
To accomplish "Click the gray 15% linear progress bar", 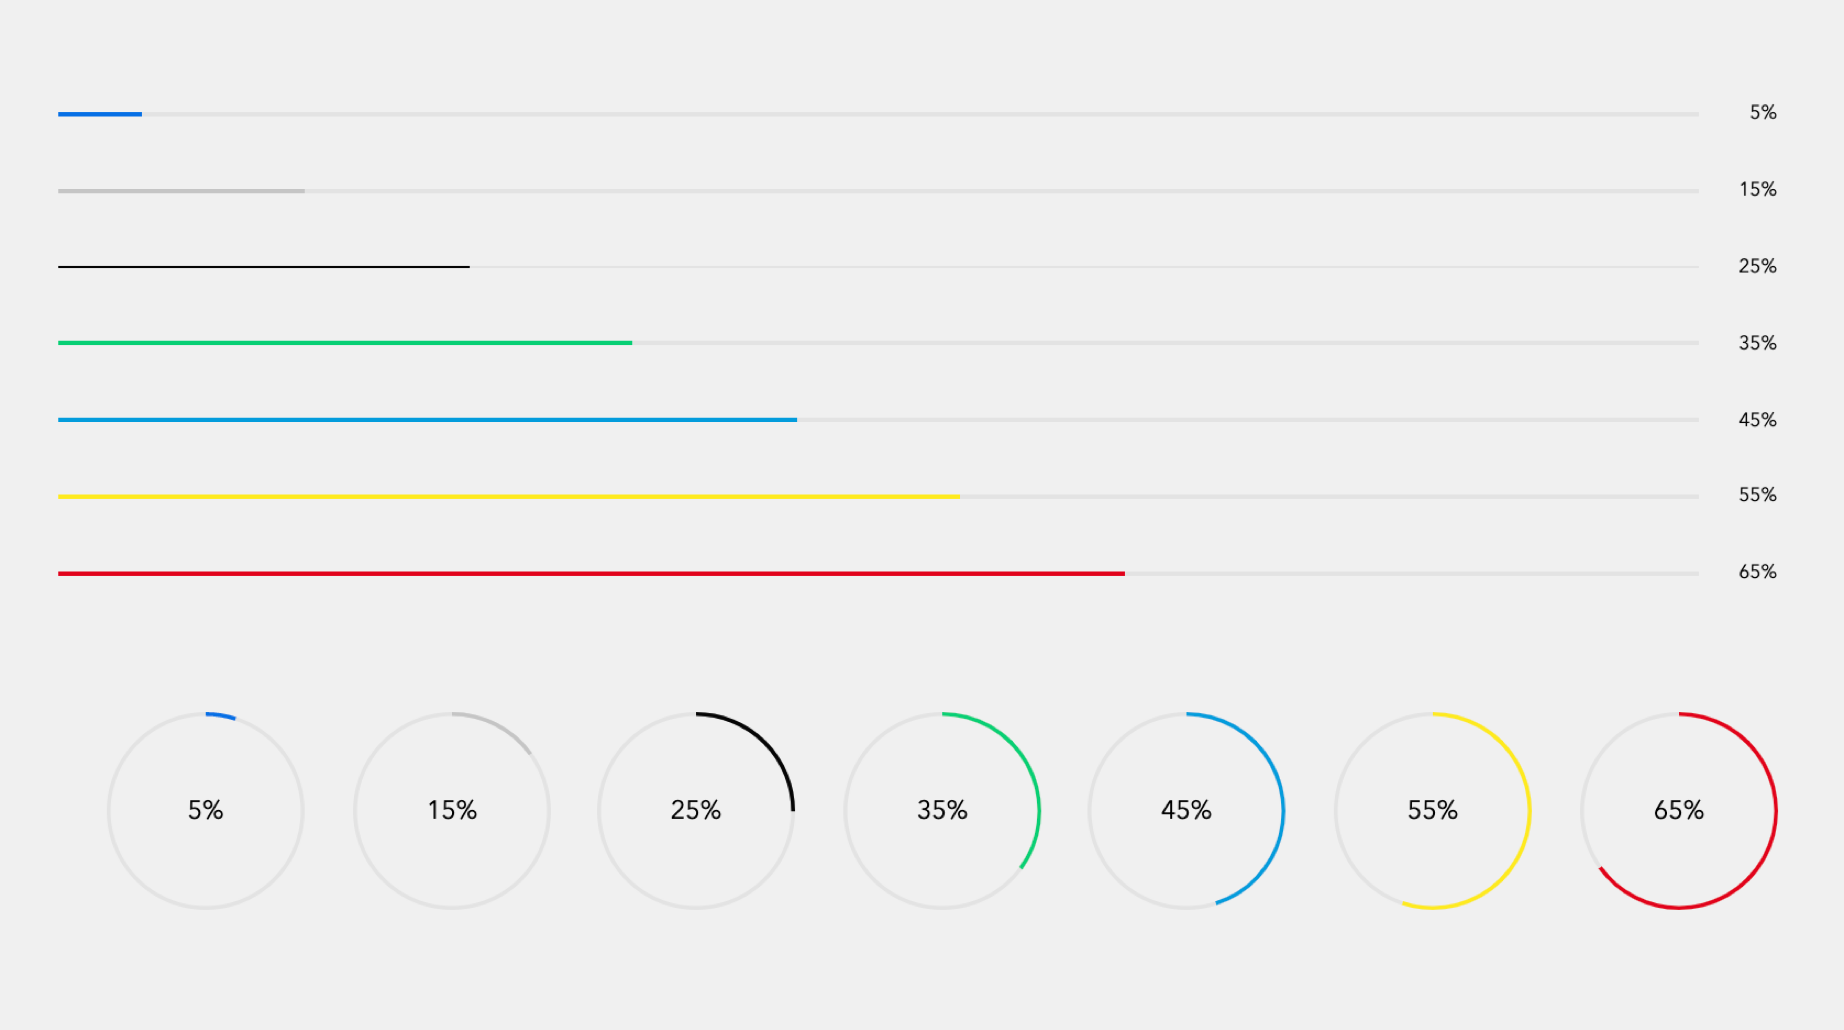I will [878, 191].
